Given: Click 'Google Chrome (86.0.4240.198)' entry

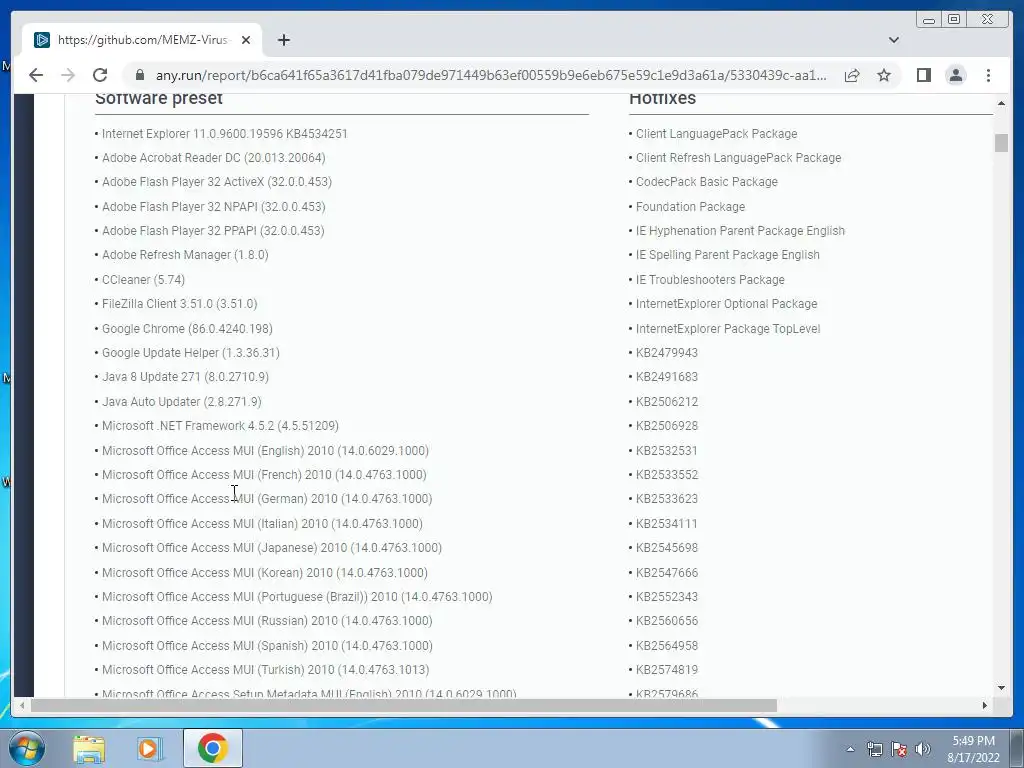Looking at the screenshot, I should point(187,329).
